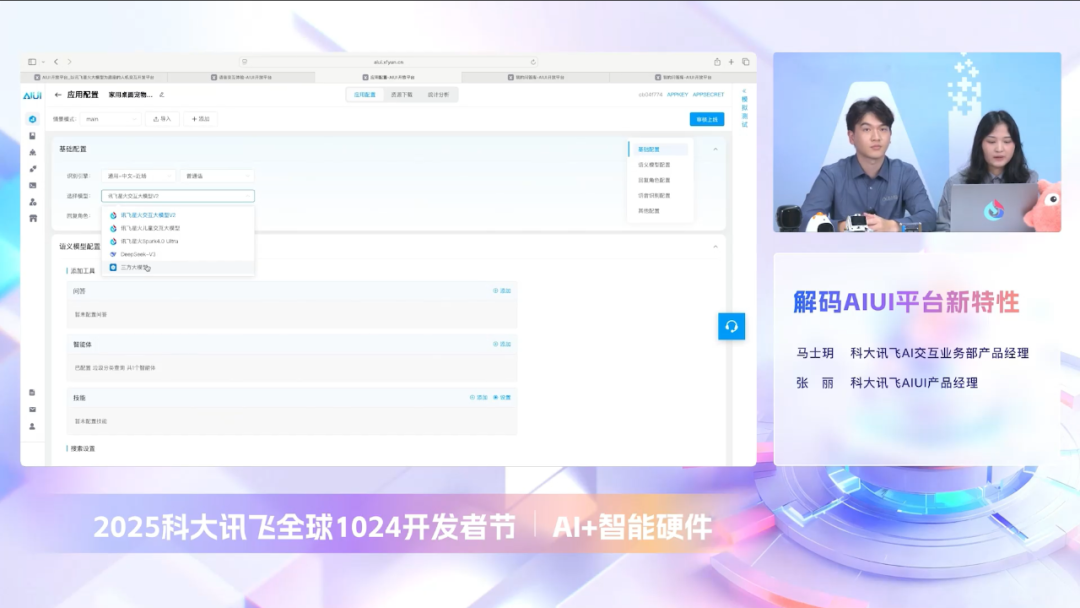Collapse the 选择模型 model dropdown
Viewport: 1080px width, 608px height.
[x=178, y=196]
